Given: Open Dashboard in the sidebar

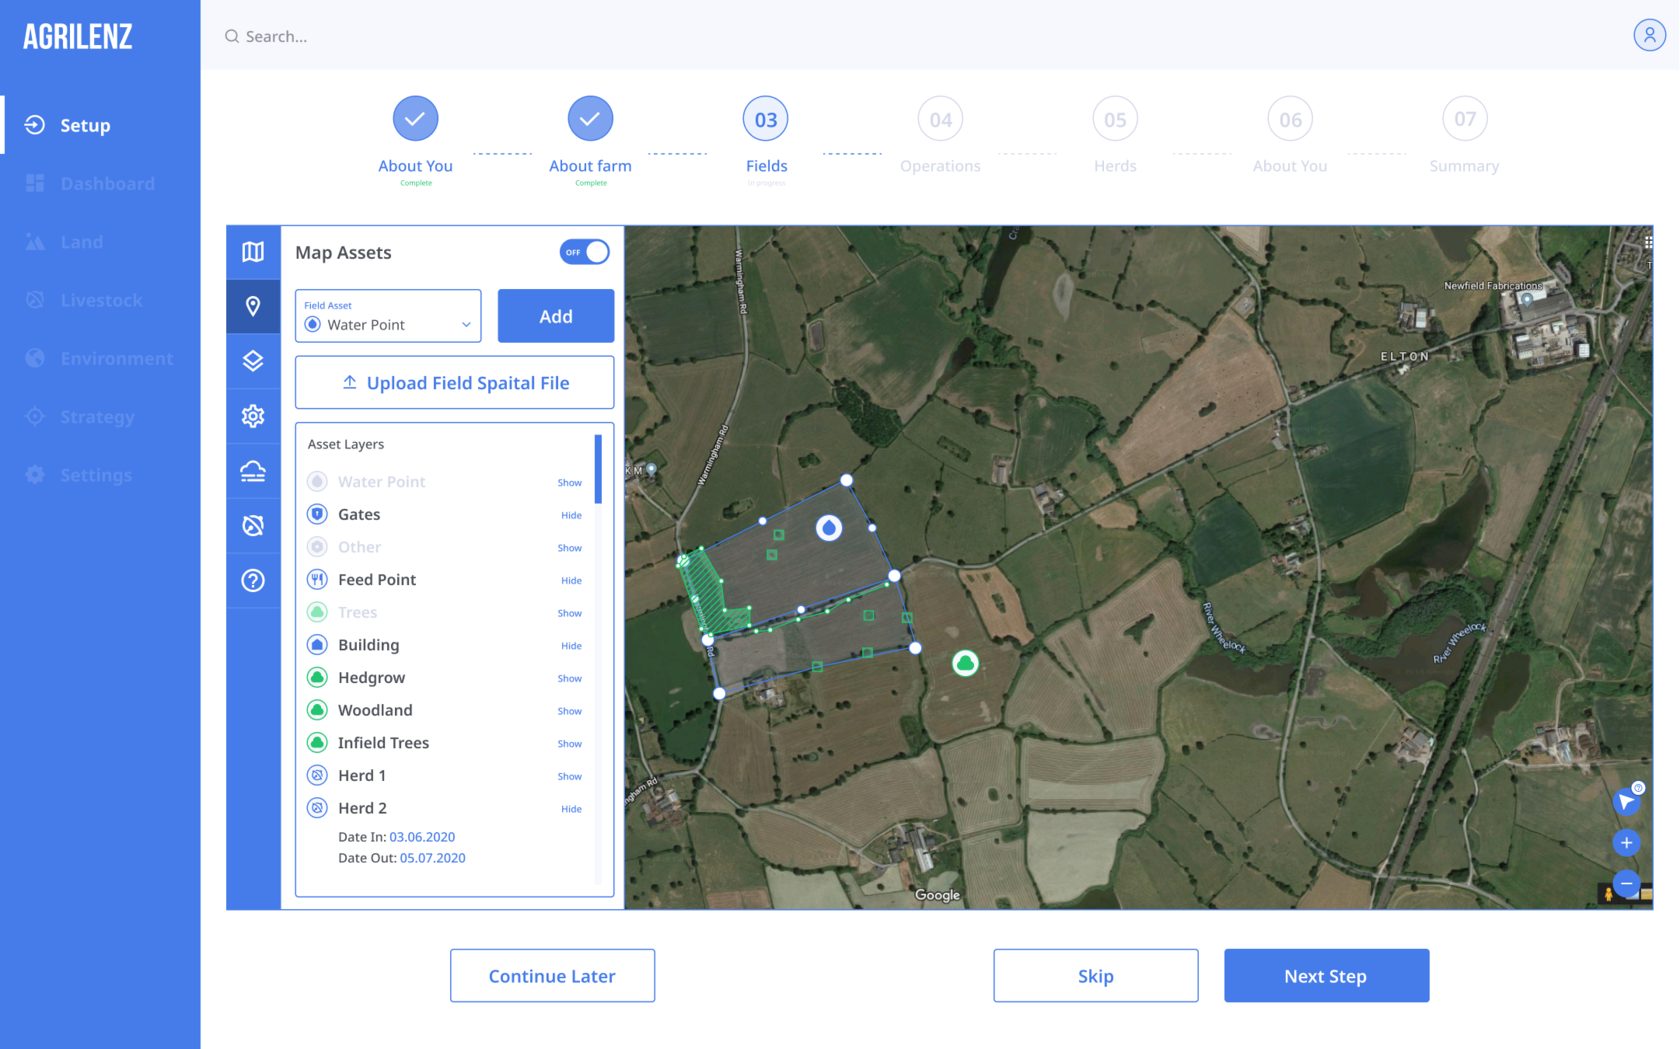Looking at the screenshot, I should pyautogui.click(x=107, y=184).
